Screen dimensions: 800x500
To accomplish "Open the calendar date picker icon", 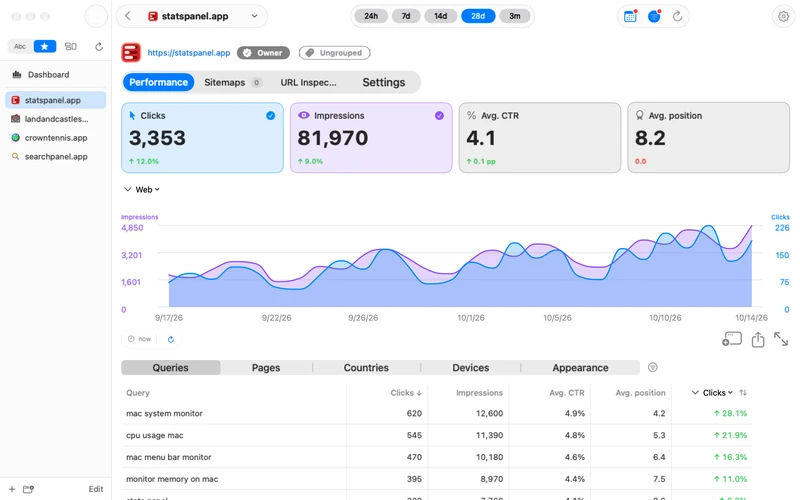I will pyautogui.click(x=631, y=16).
